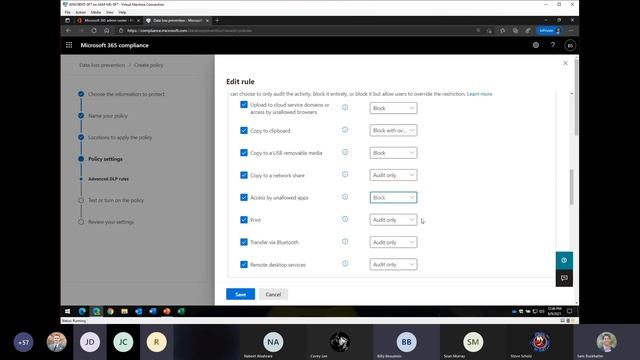The width and height of the screenshot is (640, 360).
Task: Open Excel from the taskbar
Action: click(181, 311)
